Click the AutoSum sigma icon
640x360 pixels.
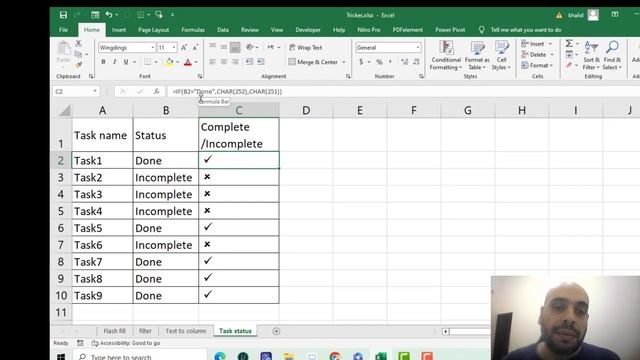click(569, 43)
